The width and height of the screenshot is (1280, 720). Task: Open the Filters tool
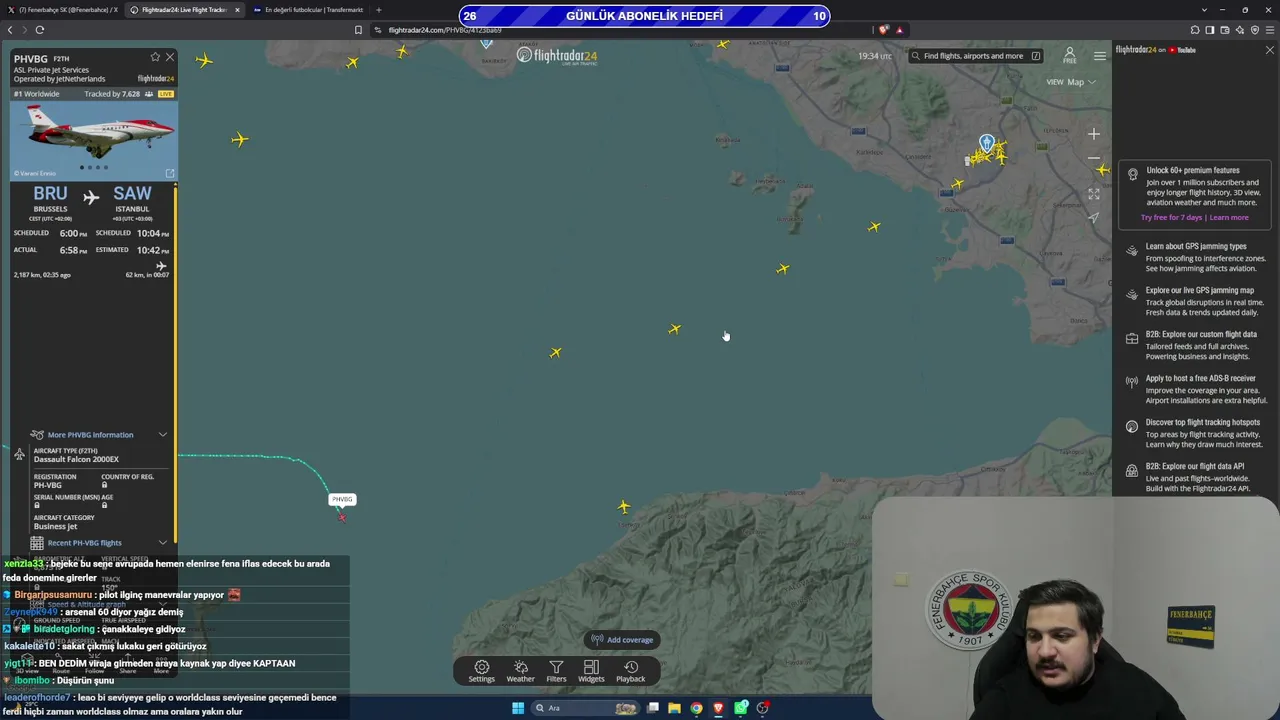(556, 671)
